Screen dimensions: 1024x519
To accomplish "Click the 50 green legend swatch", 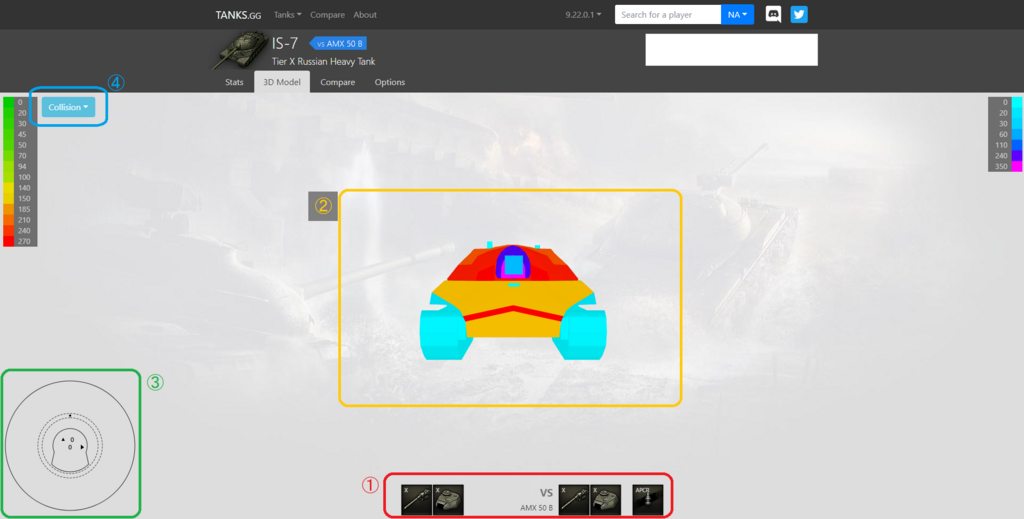I will [x=8, y=145].
